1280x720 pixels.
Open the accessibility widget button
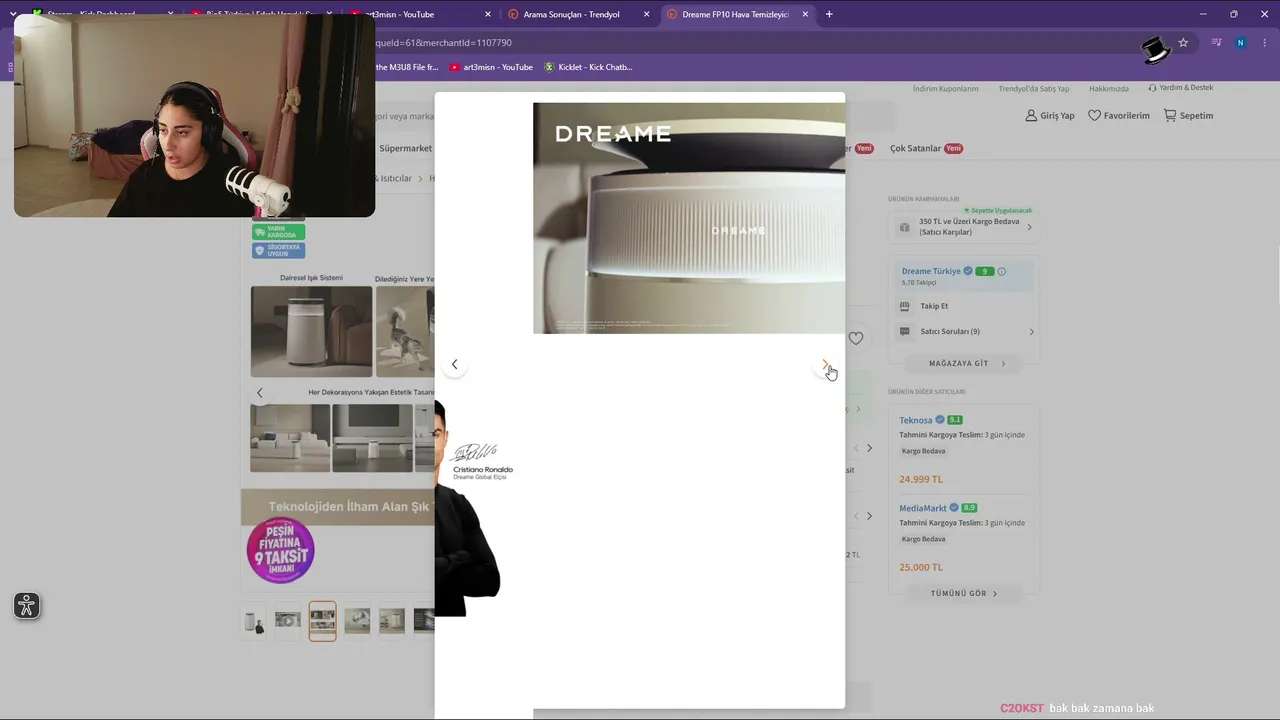coord(27,605)
